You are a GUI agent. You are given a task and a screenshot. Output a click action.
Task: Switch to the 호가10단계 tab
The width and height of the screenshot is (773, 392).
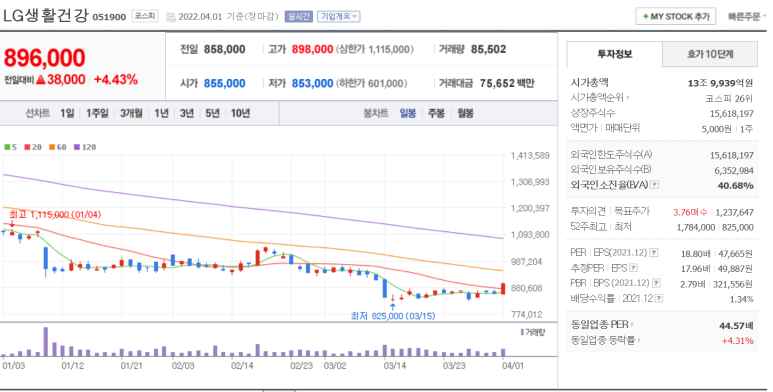(x=710, y=54)
